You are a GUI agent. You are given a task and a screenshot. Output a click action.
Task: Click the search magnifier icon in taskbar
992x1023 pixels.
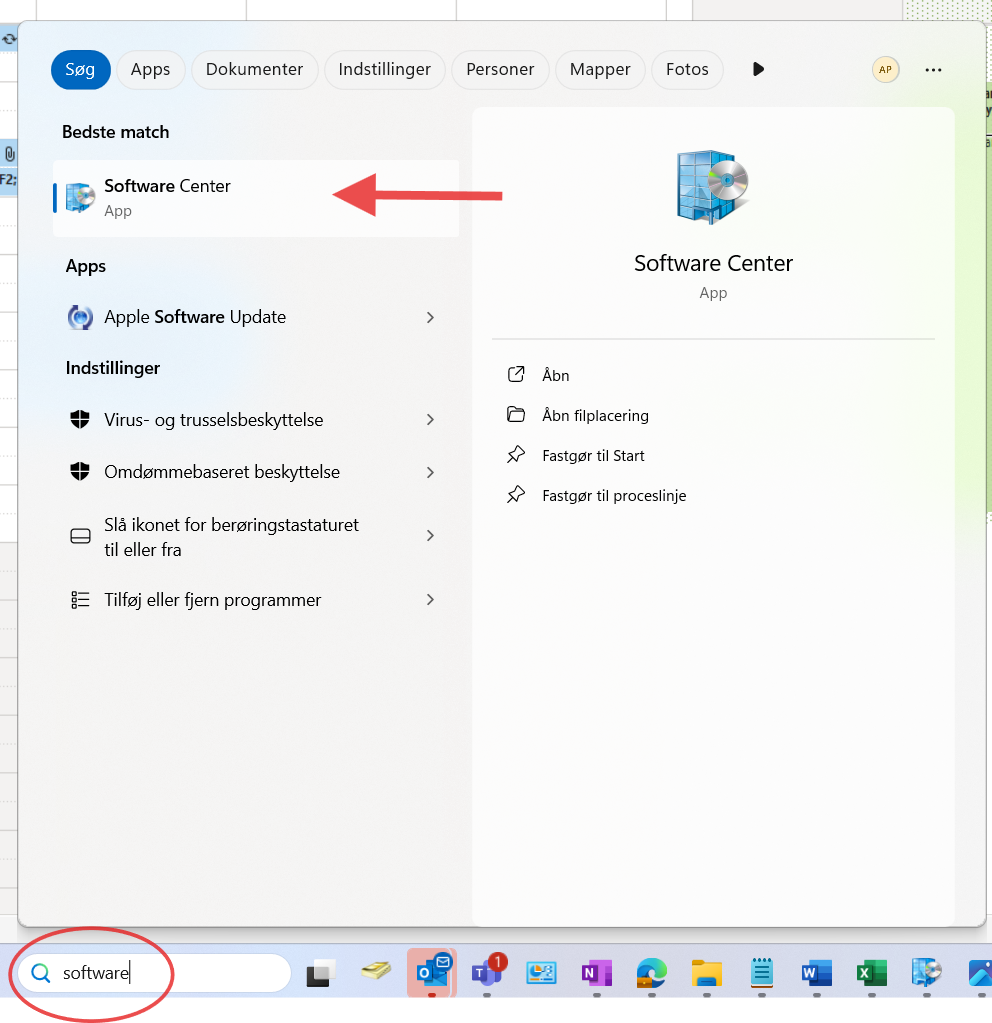pos(40,973)
